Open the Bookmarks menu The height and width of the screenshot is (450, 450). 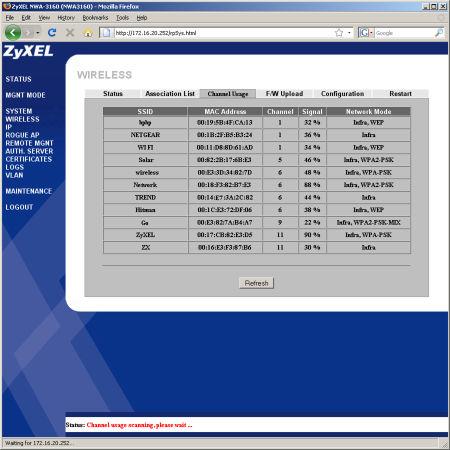tap(95, 18)
